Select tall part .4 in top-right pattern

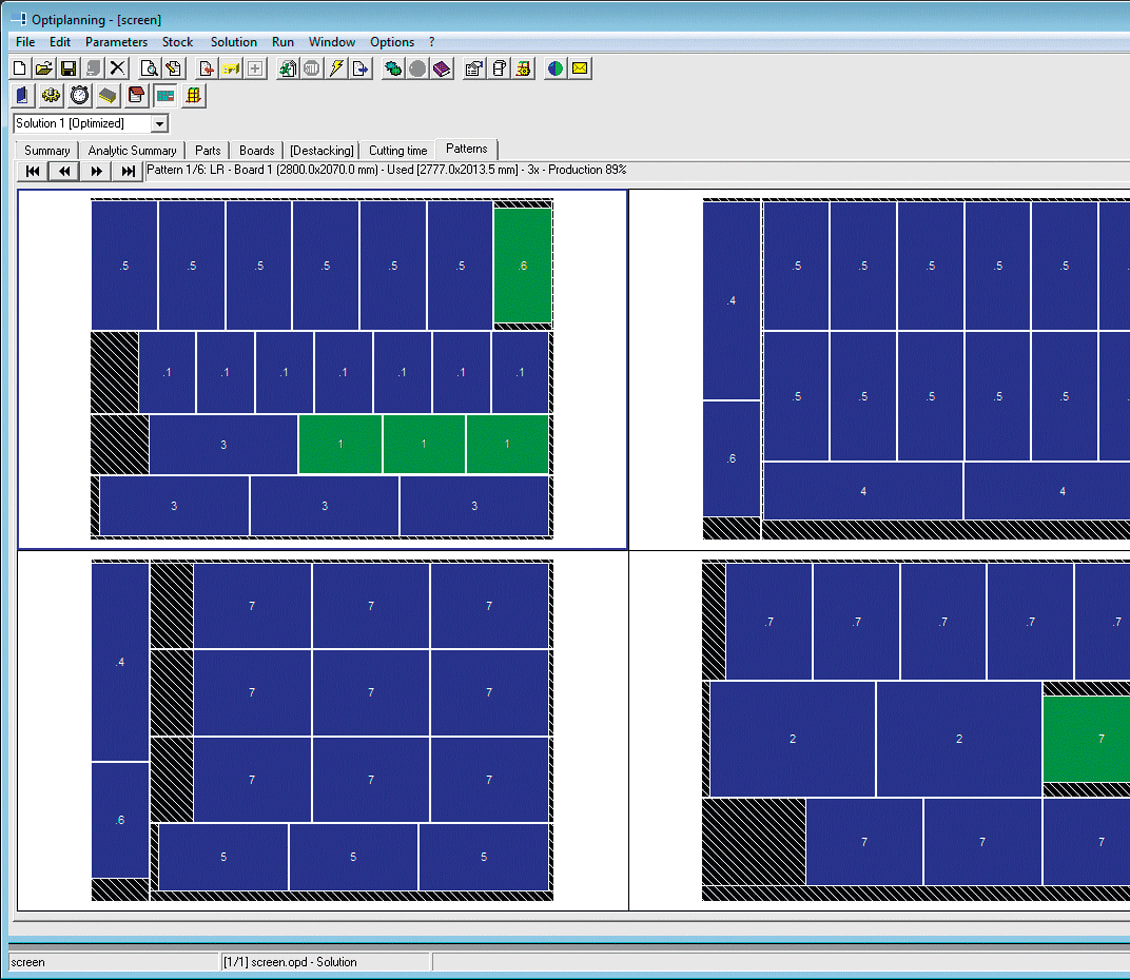pyautogui.click(x=731, y=300)
